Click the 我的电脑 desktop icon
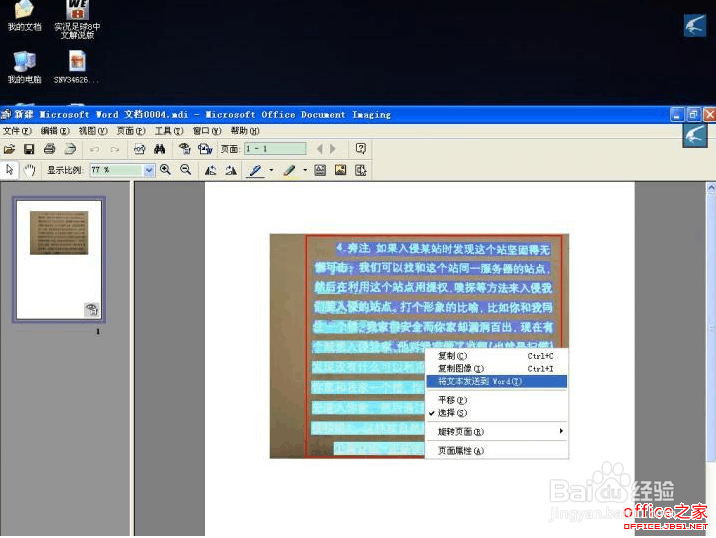716x538 pixels. click(24, 67)
